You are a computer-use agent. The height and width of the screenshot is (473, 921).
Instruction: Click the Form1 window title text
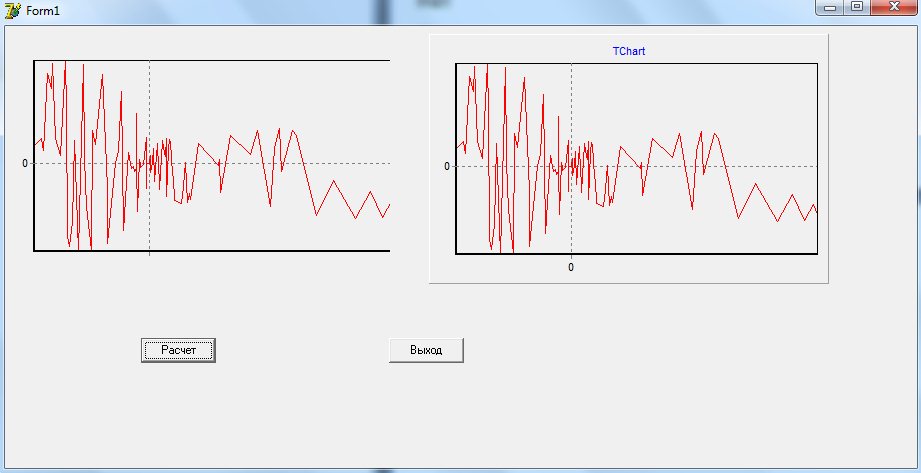click(x=43, y=11)
